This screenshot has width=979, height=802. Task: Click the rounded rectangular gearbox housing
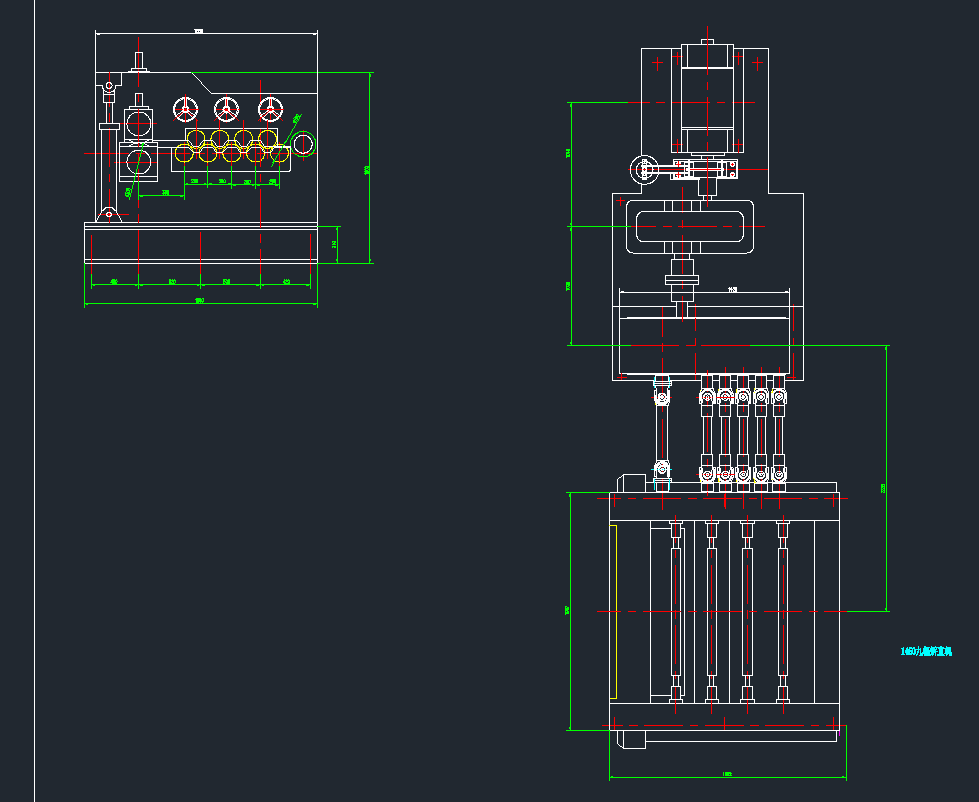[x=689, y=227]
